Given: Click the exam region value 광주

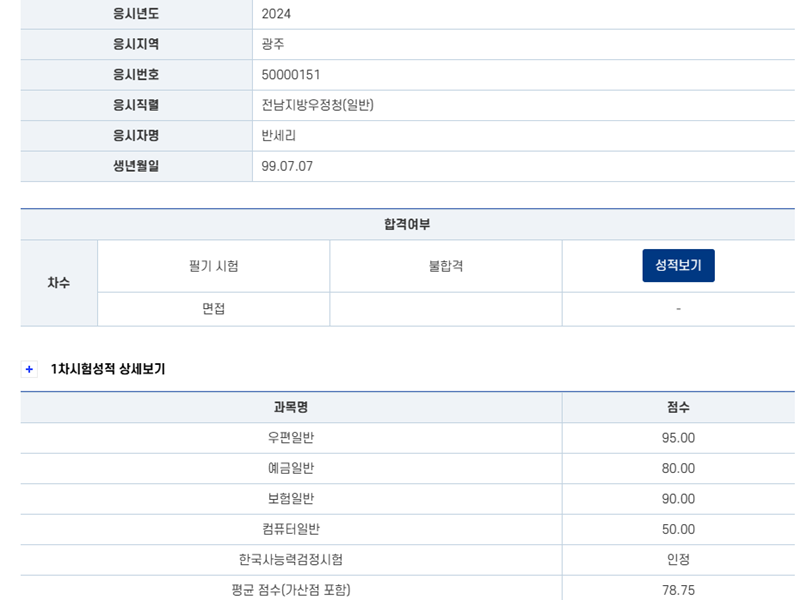Looking at the screenshot, I should point(273,44).
